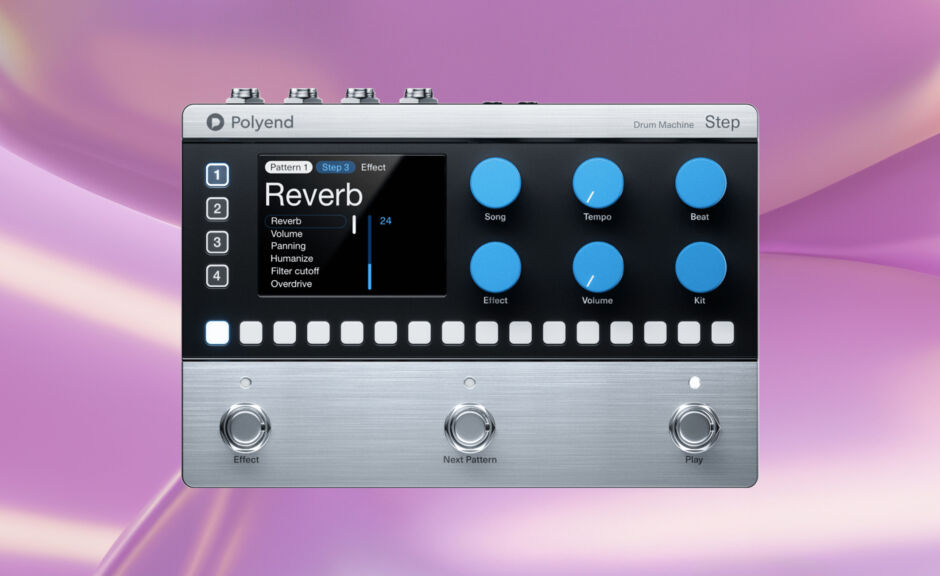The height and width of the screenshot is (576, 940).
Task: Switch to the Step 3 tab
Action: pos(336,167)
